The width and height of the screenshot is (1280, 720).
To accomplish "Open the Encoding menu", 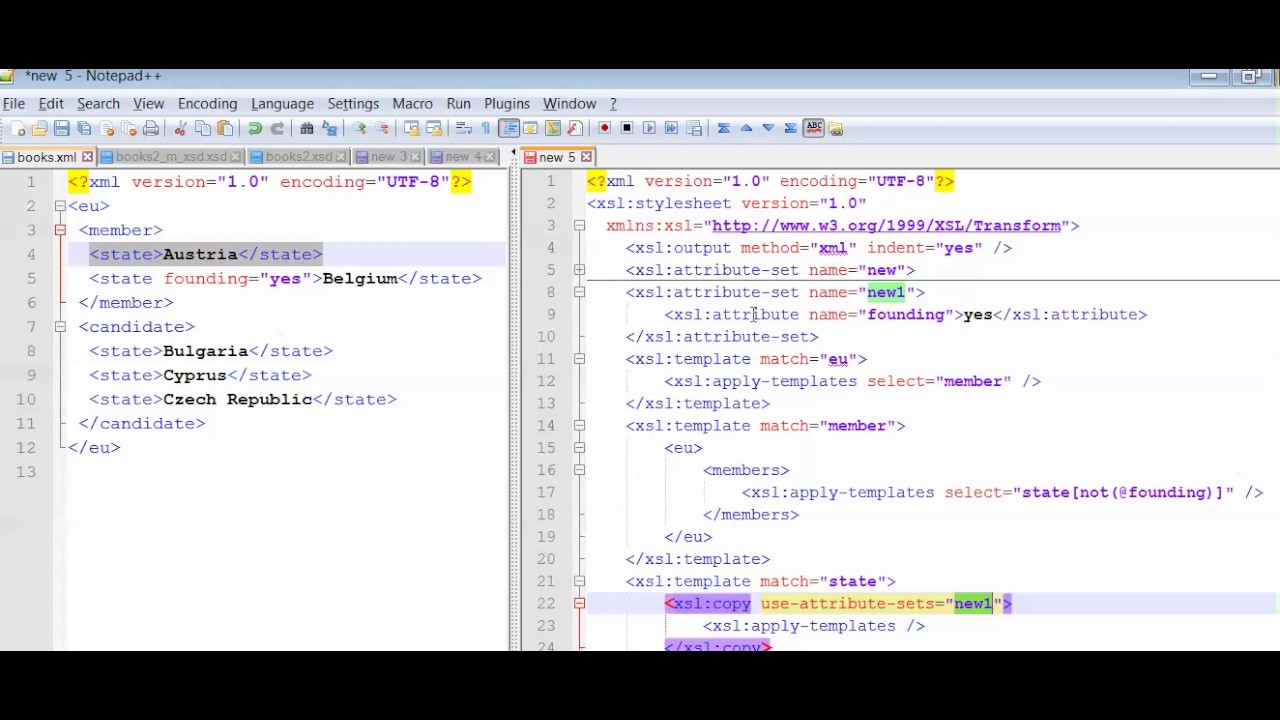I will pos(207,103).
